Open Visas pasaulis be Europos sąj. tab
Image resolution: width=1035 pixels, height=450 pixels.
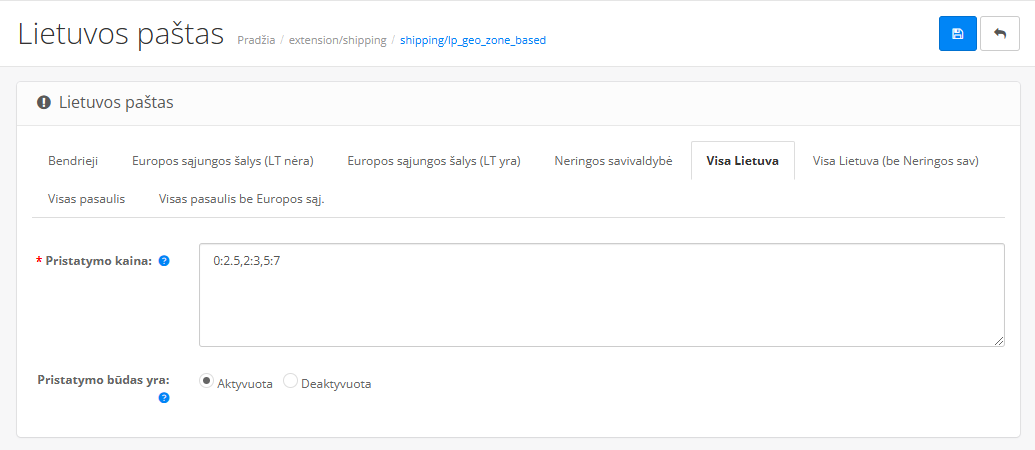[x=241, y=199]
